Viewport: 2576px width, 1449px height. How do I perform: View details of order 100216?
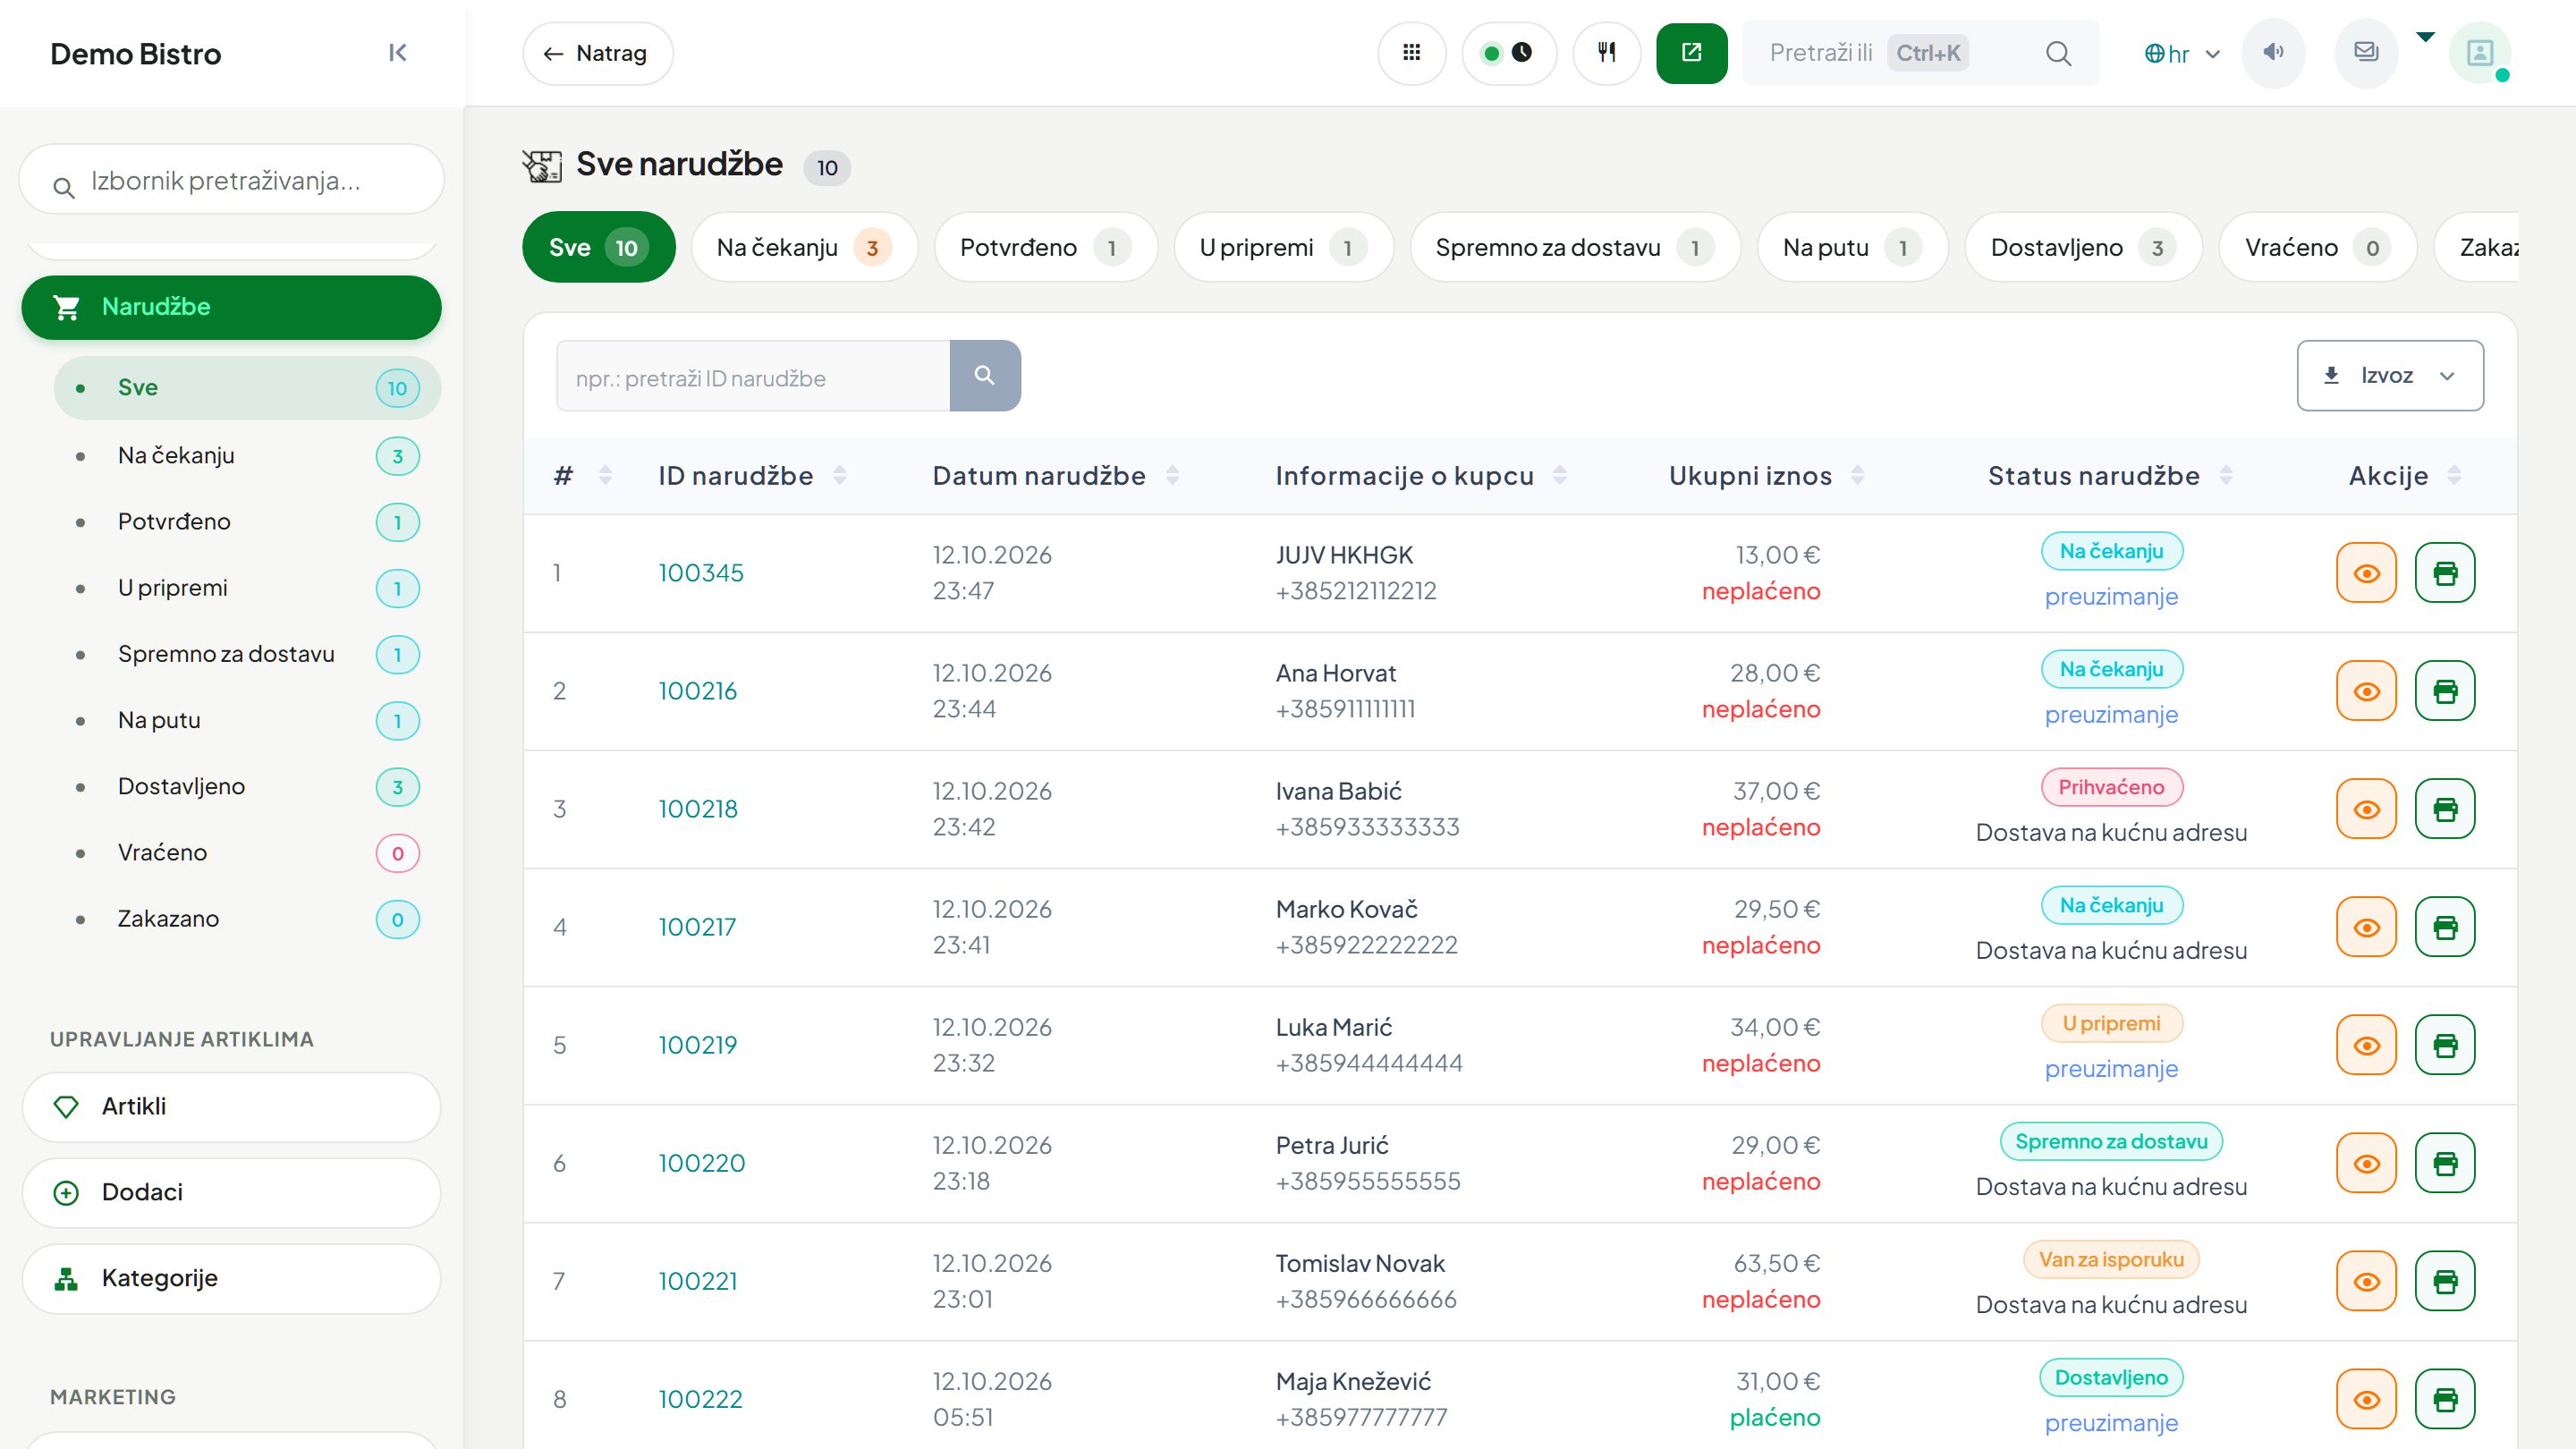coord(2366,691)
